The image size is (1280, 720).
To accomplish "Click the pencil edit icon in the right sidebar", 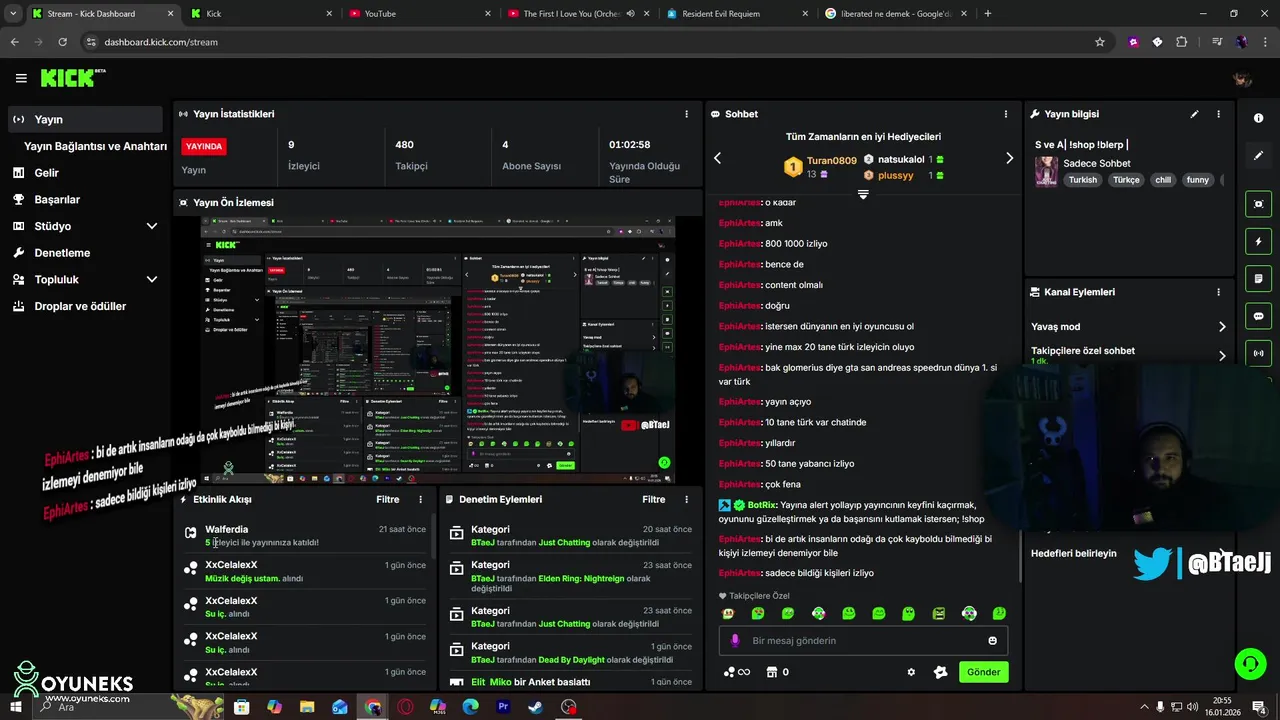I will 1258,156.
